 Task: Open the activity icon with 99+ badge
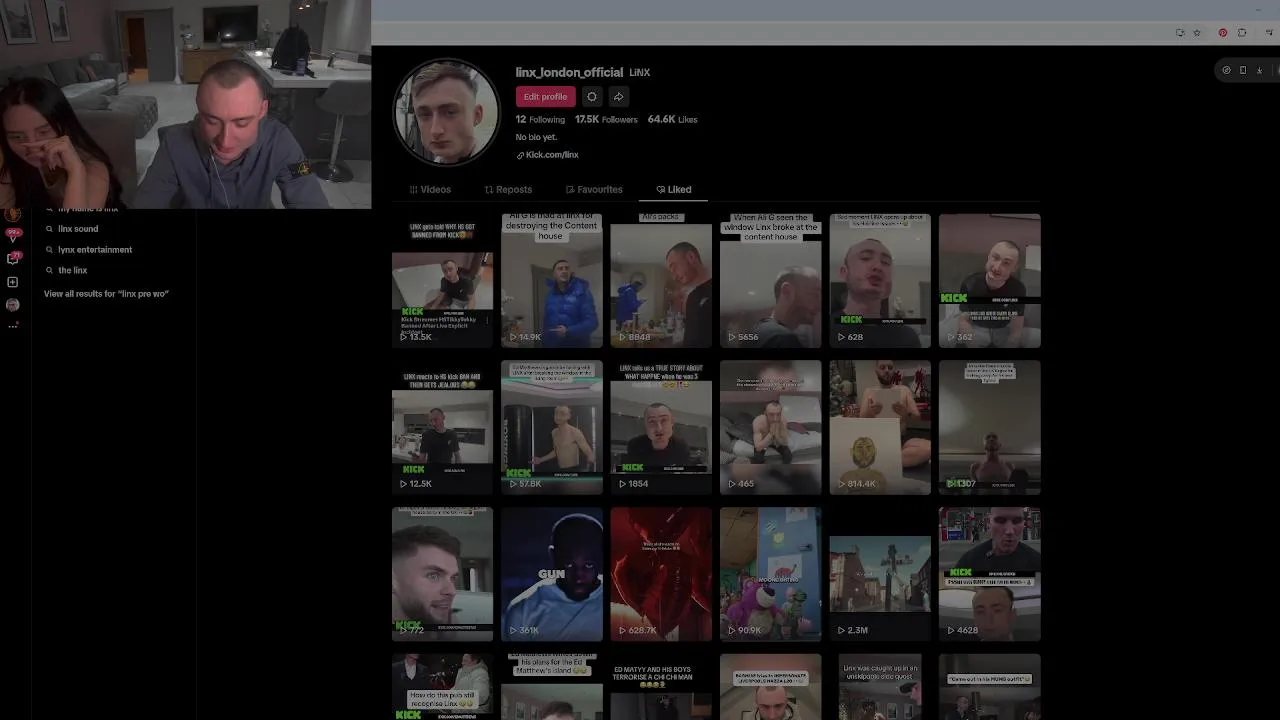[13, 236]
